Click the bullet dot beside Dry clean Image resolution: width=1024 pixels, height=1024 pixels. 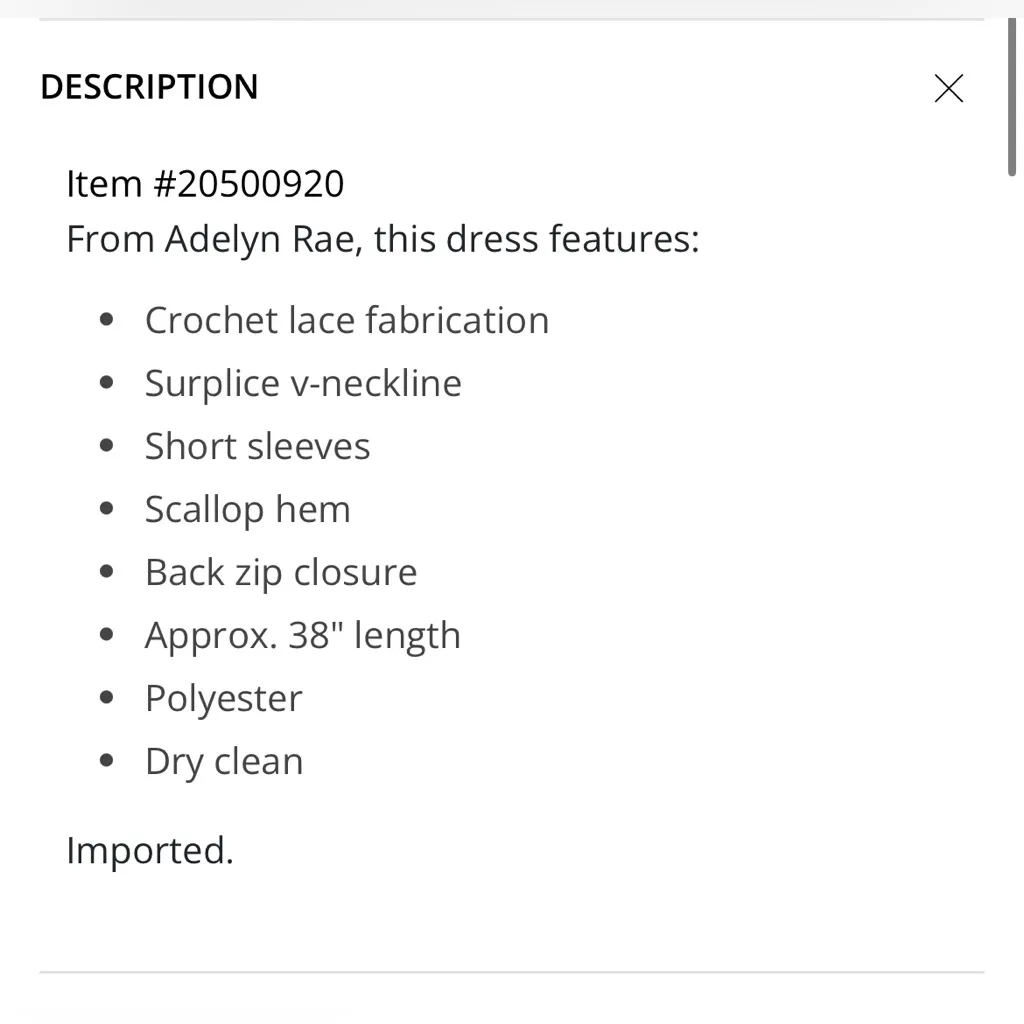tap(108, 762)
